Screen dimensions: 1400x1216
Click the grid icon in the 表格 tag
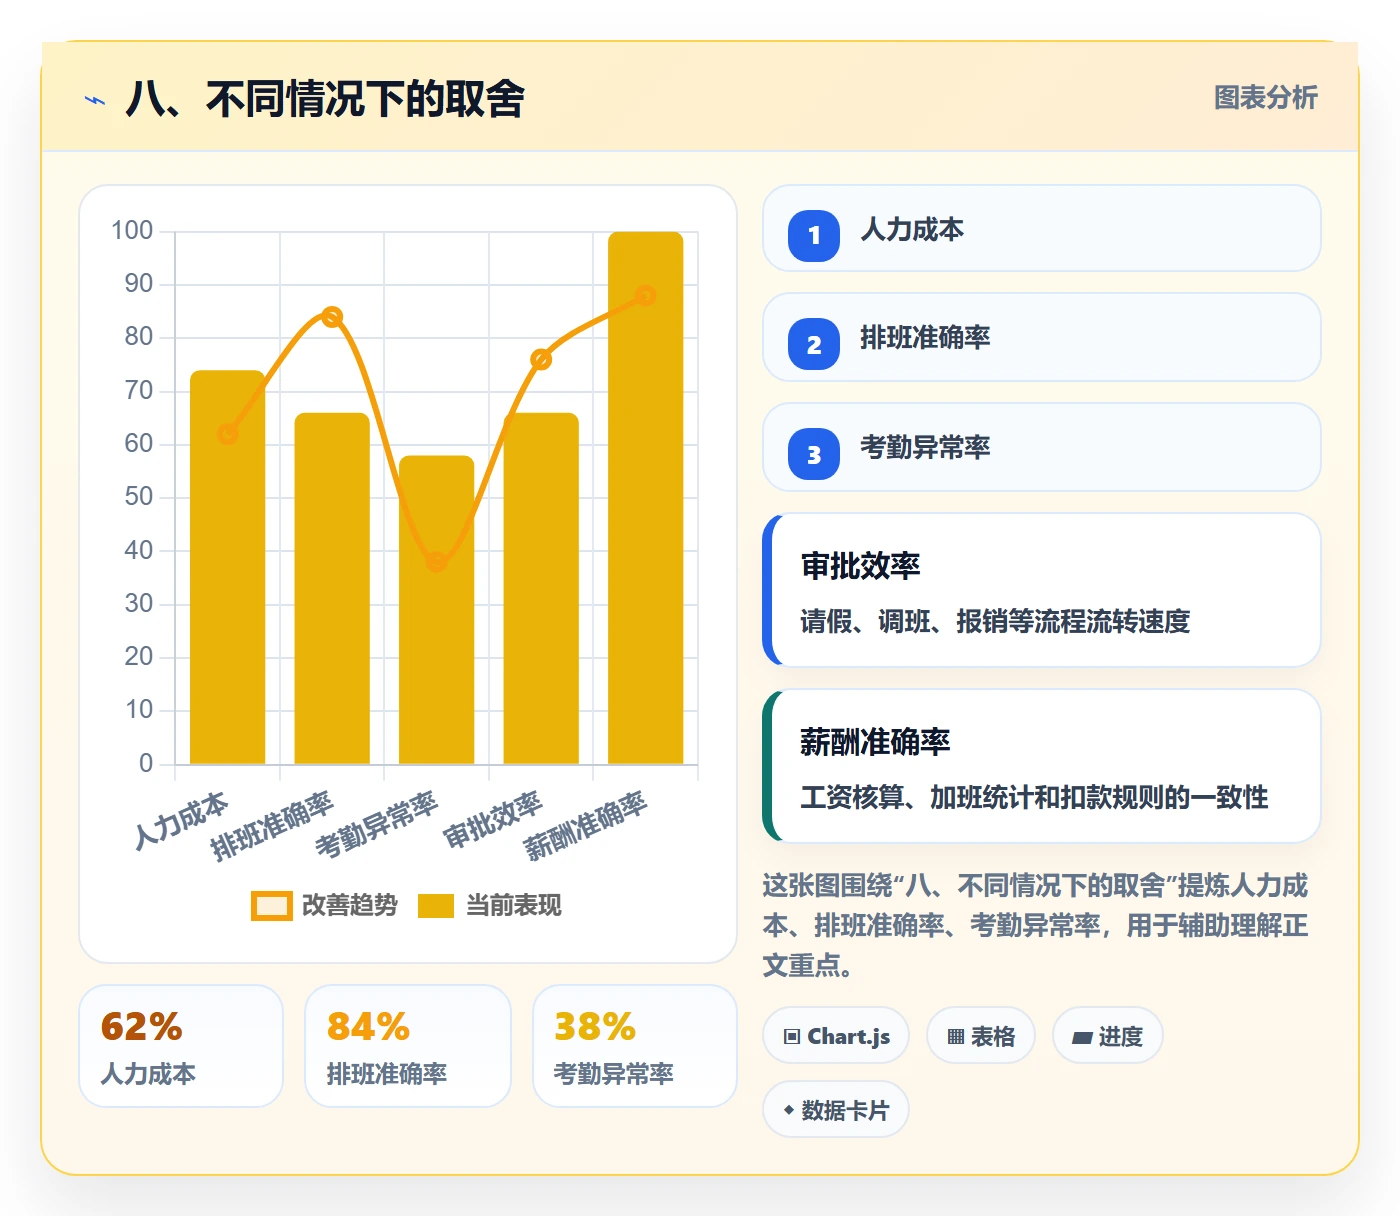[956, 1037]
